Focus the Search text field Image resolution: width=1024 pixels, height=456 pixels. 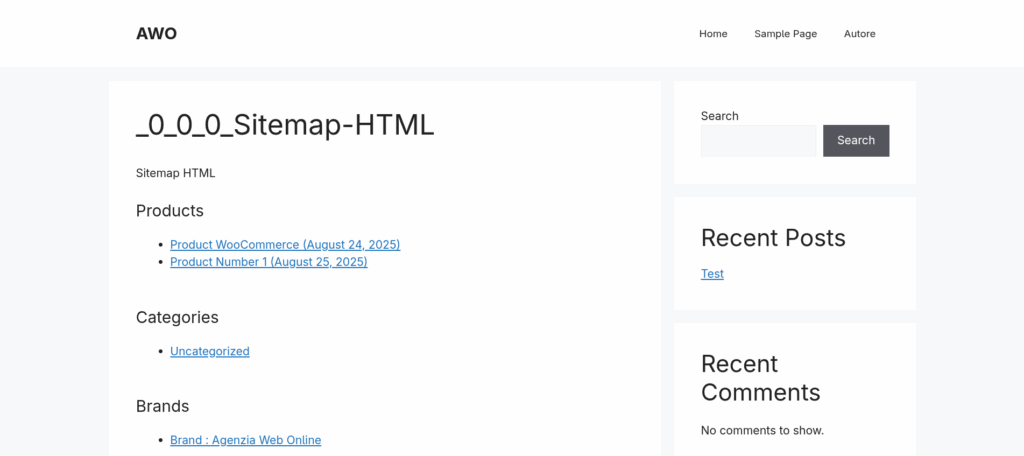(x=758, y=140)
